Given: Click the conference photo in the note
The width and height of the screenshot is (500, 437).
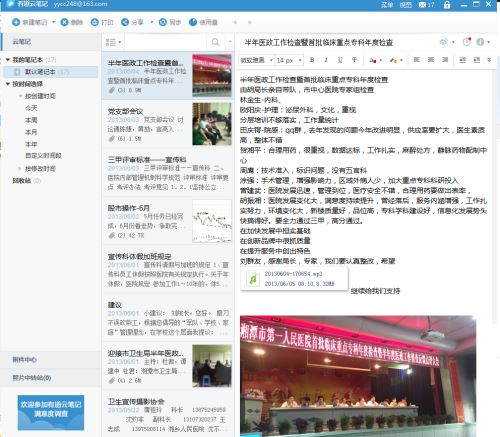Looking at the screenshot, I should point(358,376).
